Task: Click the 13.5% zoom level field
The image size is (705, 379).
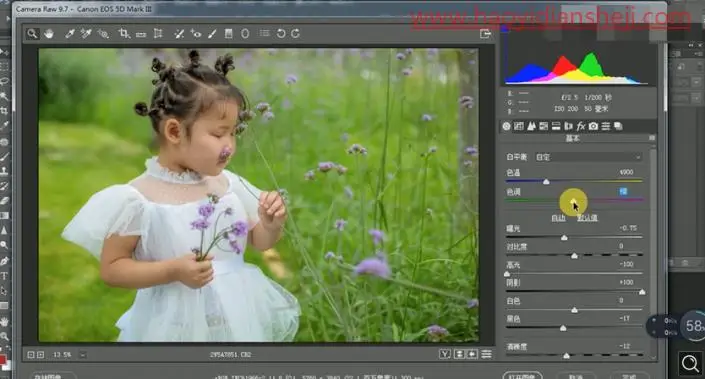Action: [x=62, y=355]
